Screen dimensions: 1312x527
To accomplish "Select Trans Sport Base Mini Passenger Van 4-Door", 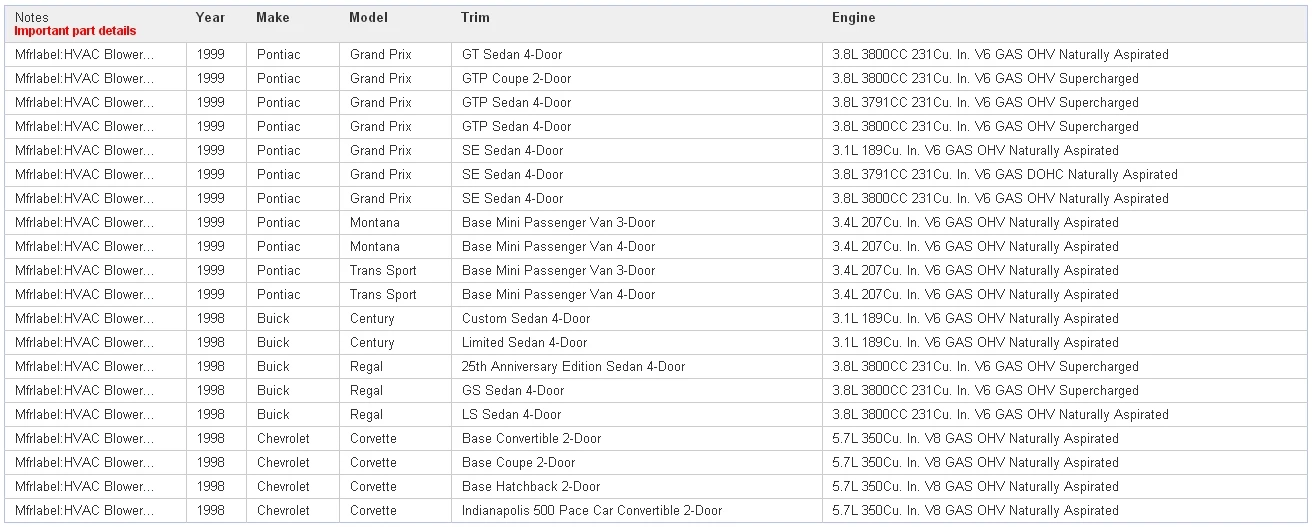I will pos(558,295).
